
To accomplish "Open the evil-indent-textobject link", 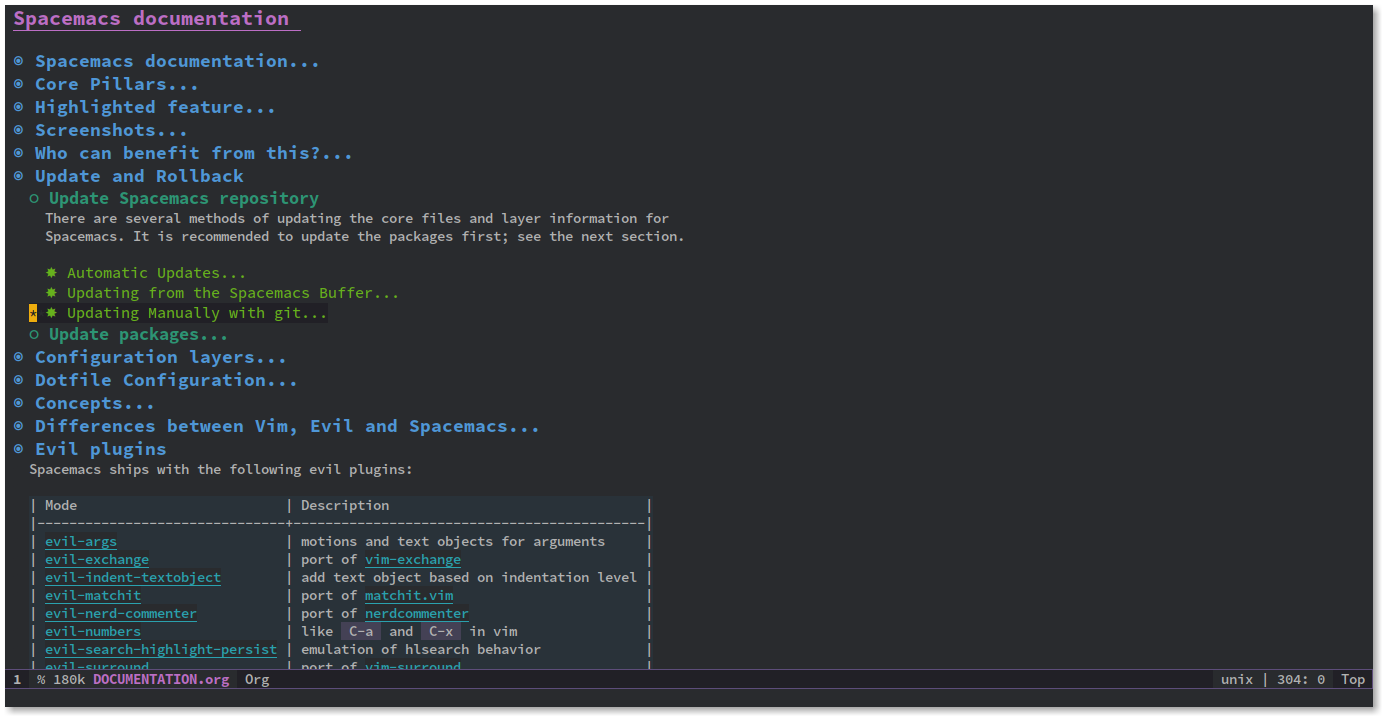I will tap(133, 578).
